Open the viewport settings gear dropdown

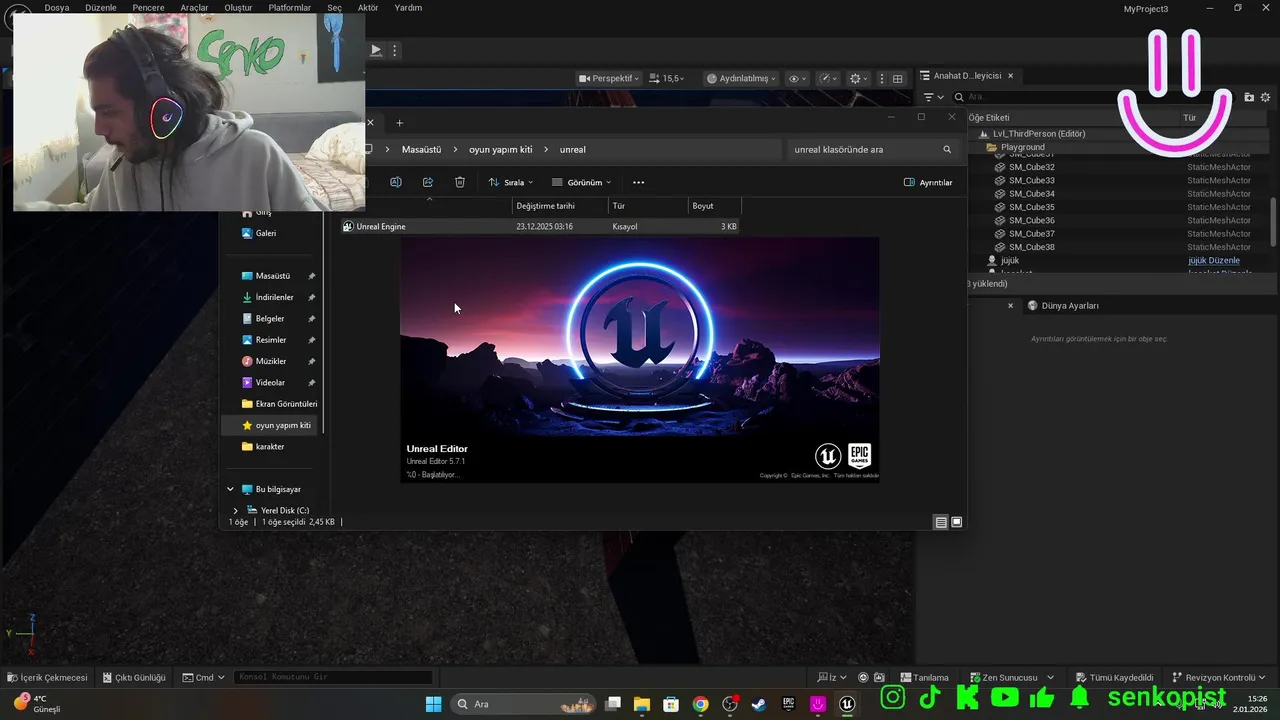click(858, 78)
